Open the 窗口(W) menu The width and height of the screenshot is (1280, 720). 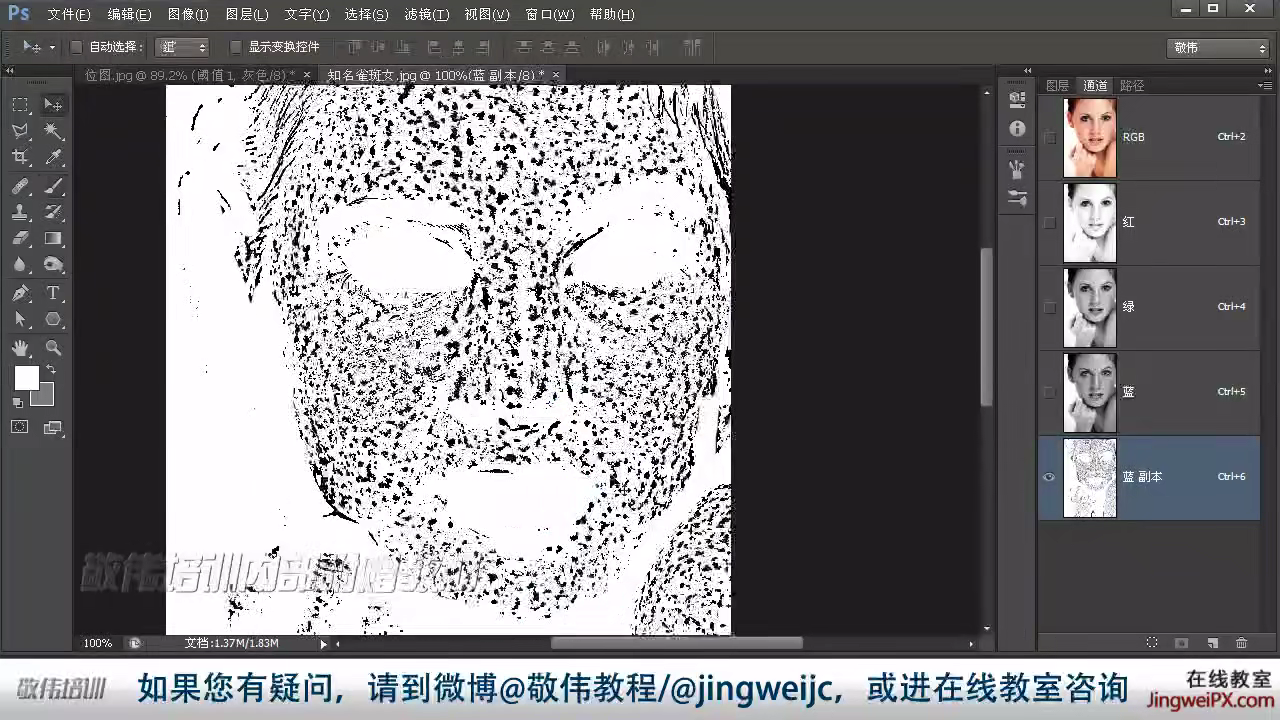[550, 15]
